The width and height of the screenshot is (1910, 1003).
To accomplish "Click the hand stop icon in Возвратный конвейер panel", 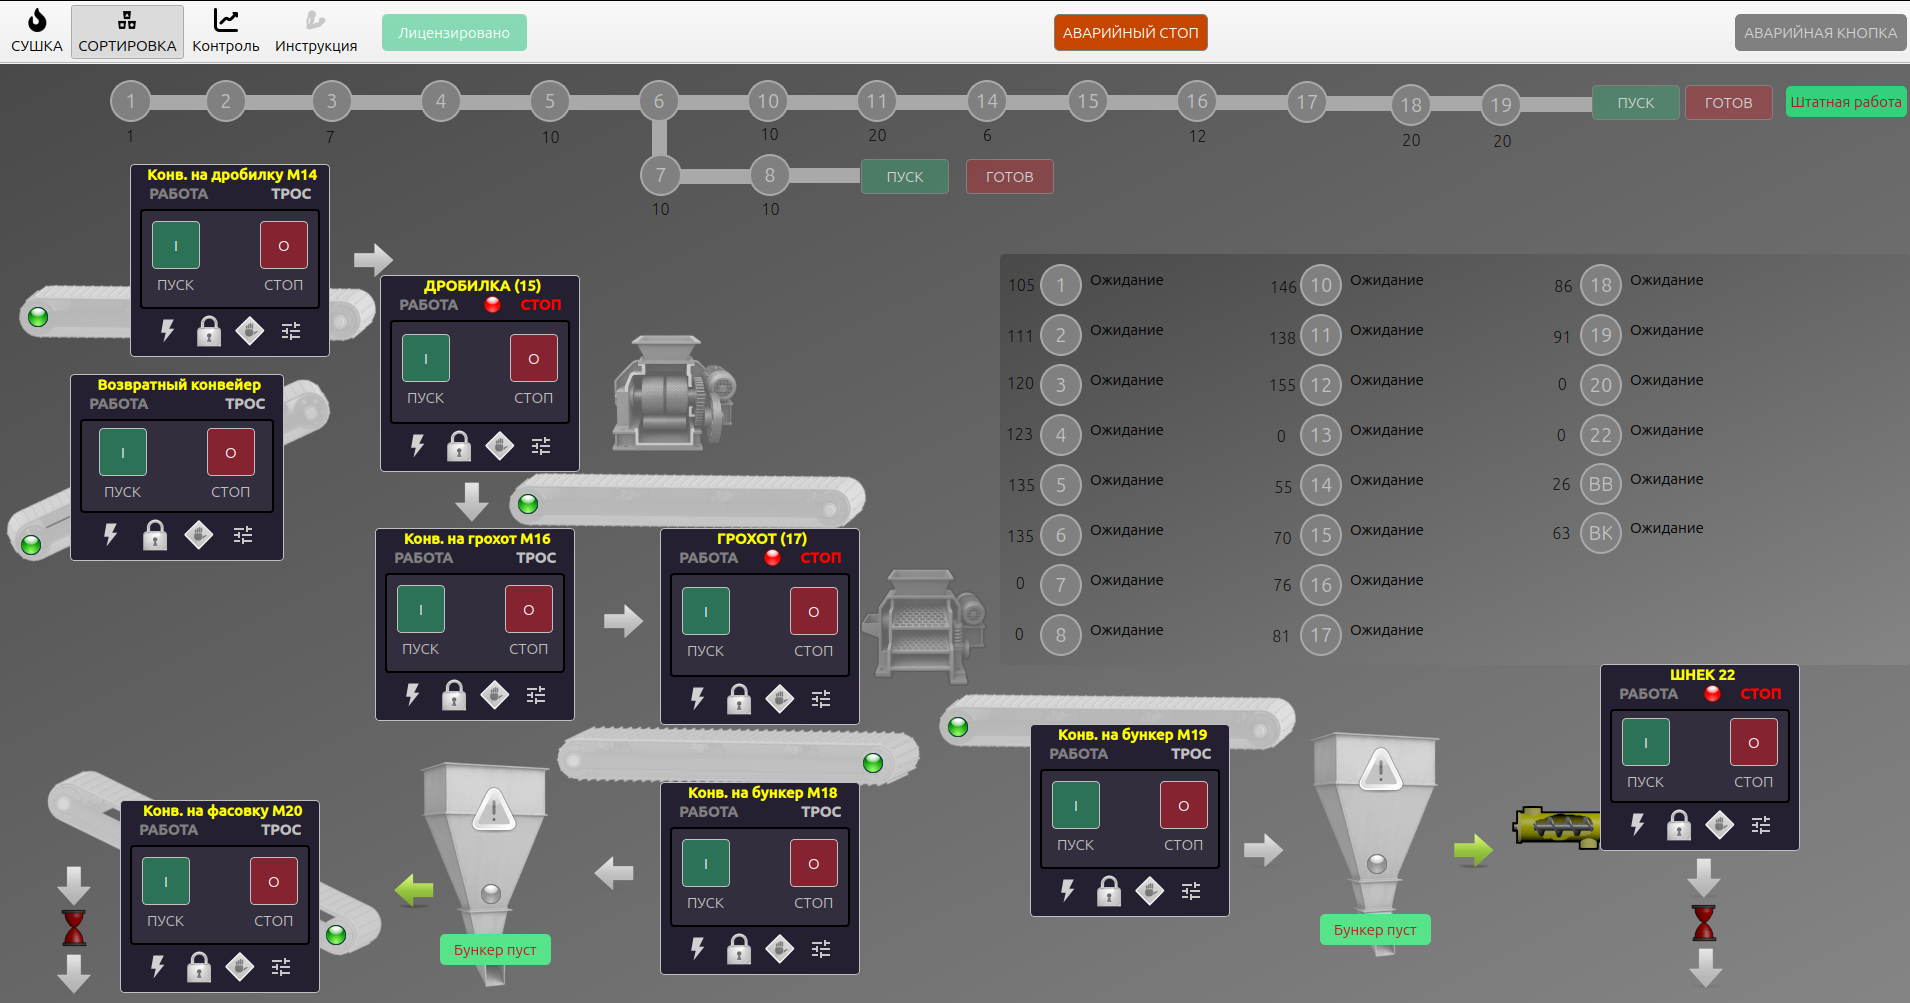I will pyautogui.click(x=199, y=535).
